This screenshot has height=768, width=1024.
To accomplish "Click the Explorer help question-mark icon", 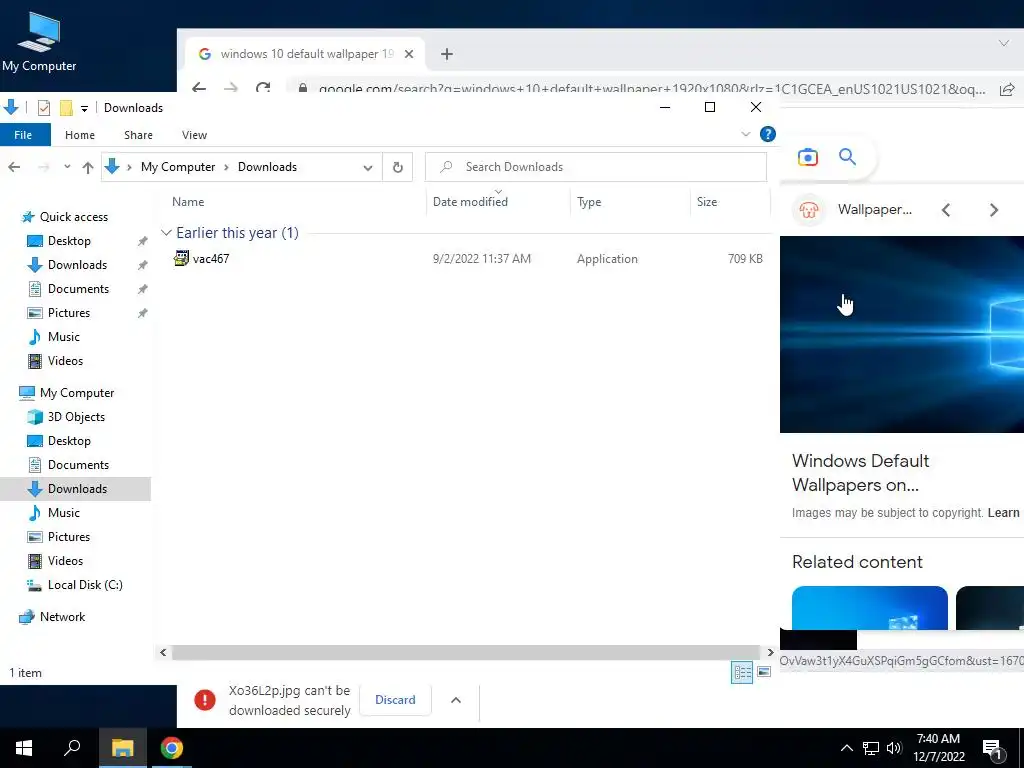I will (767, 135).
